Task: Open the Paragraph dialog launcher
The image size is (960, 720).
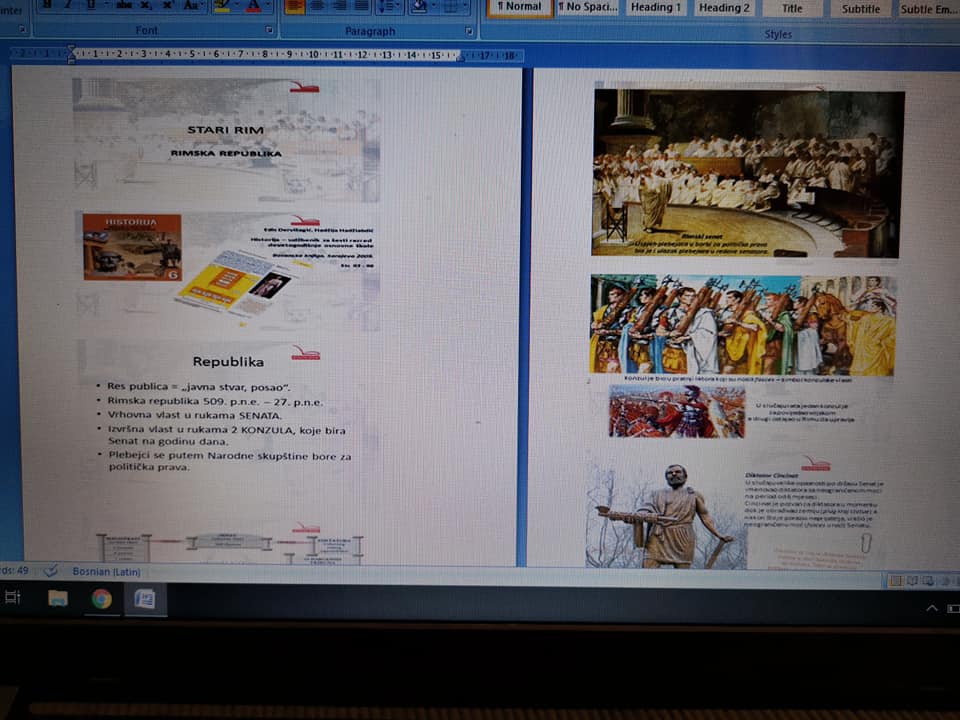Action: (468, 31)
